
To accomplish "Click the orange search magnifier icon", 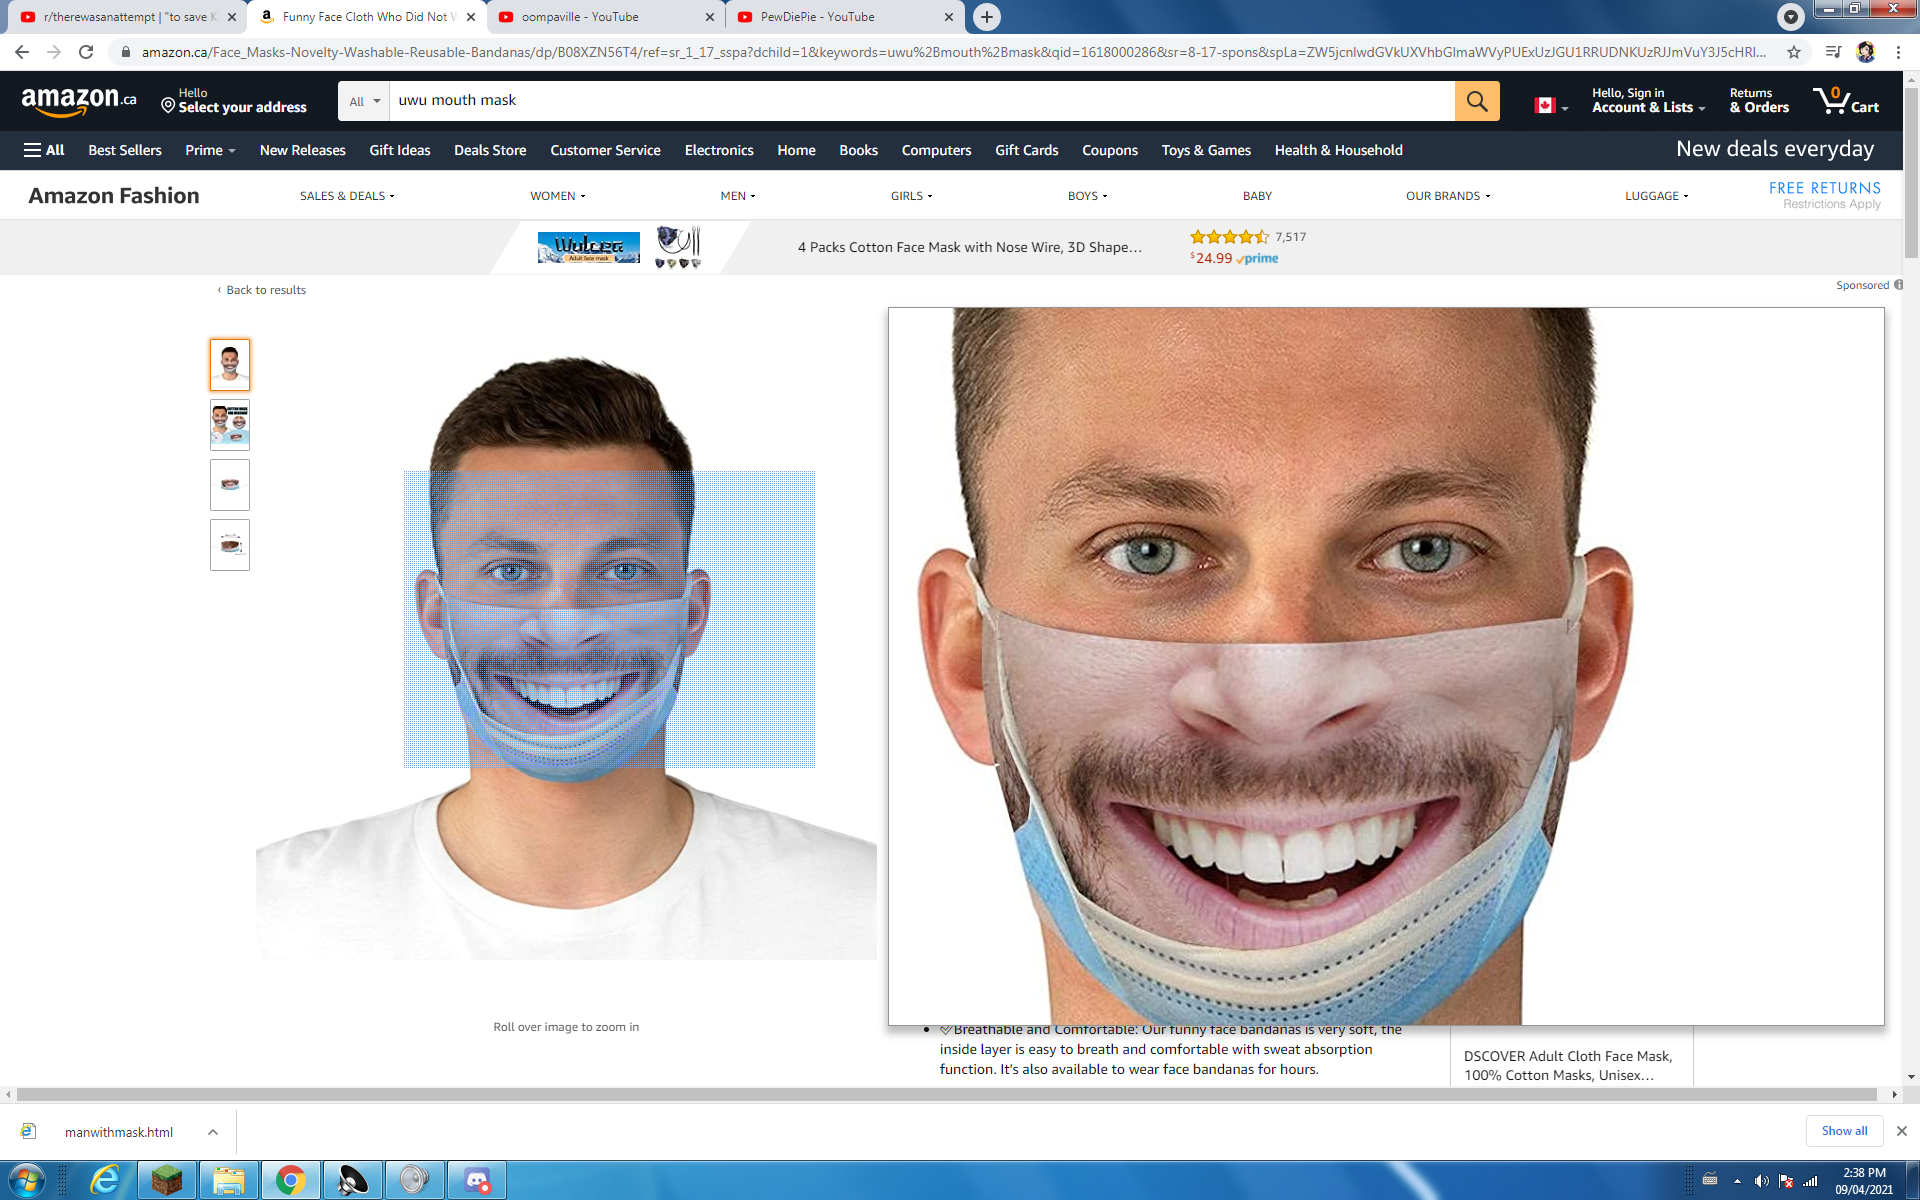I will click(x=1477, y=100).
